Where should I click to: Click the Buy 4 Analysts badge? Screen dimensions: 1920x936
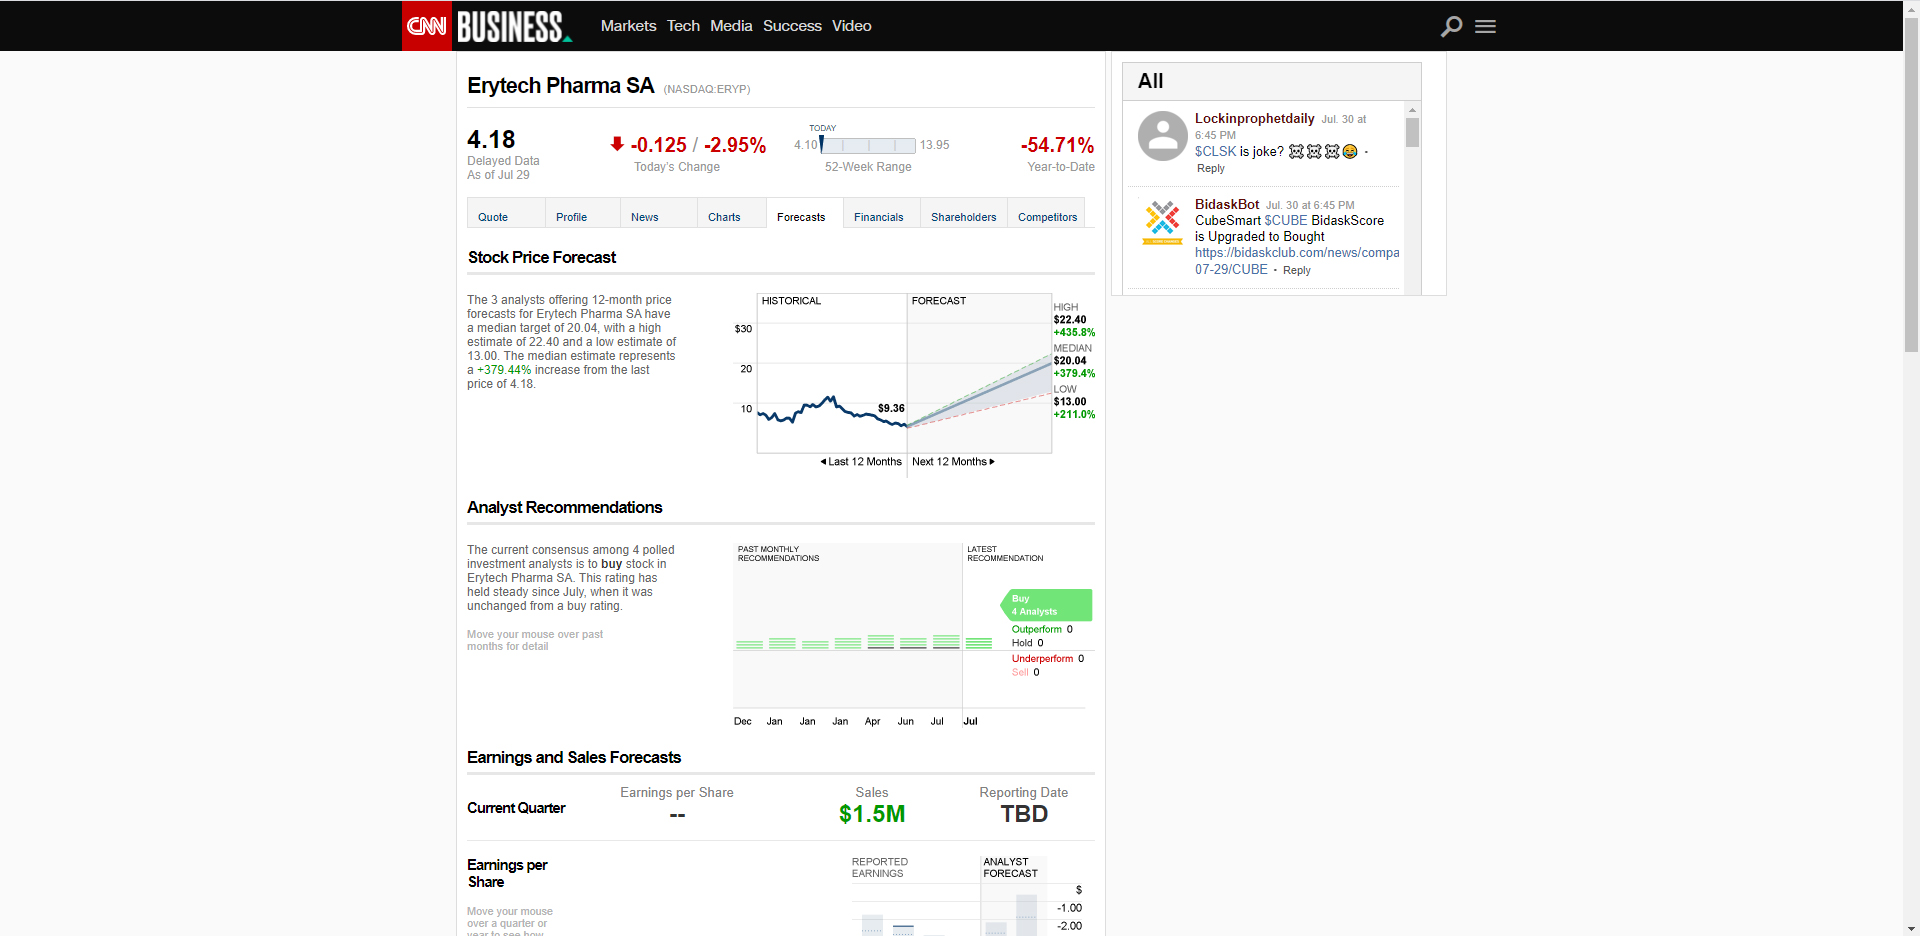click(x=1046, y=605)
